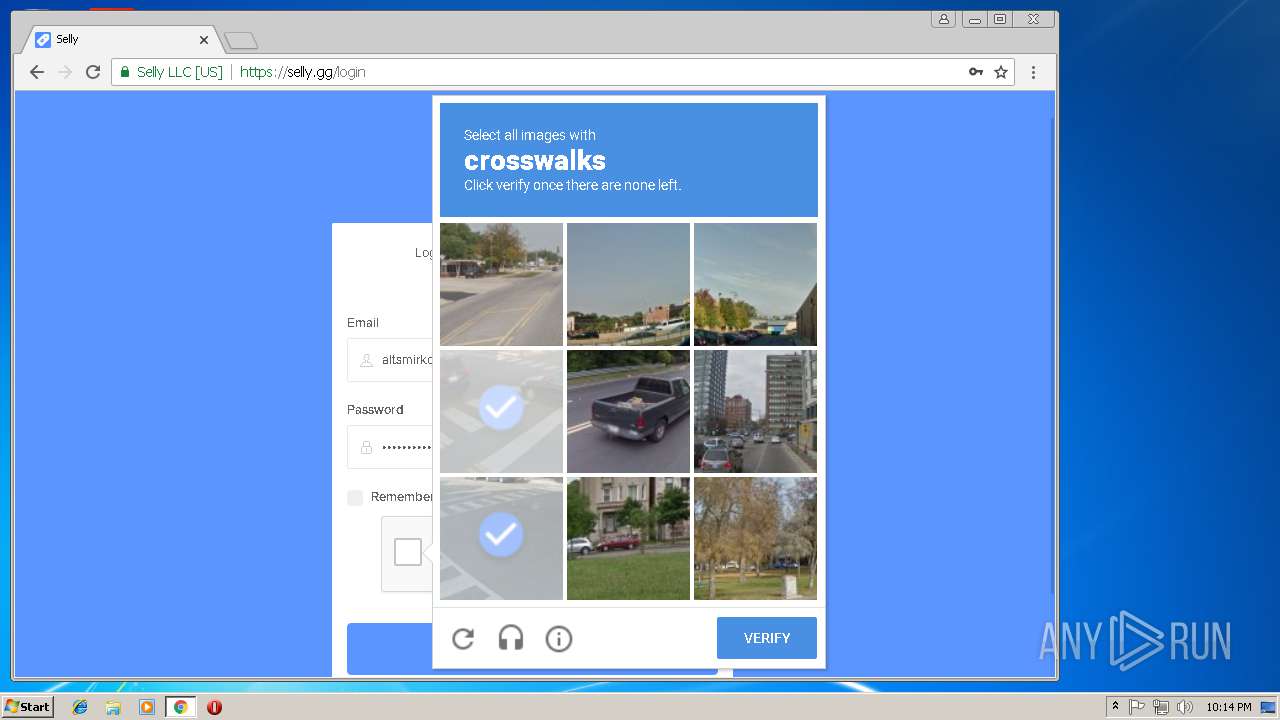Open Internet Explorer from the taskbar
Image resolution: width=1280 pixels, height=720 pixels.
pos(80,707)
